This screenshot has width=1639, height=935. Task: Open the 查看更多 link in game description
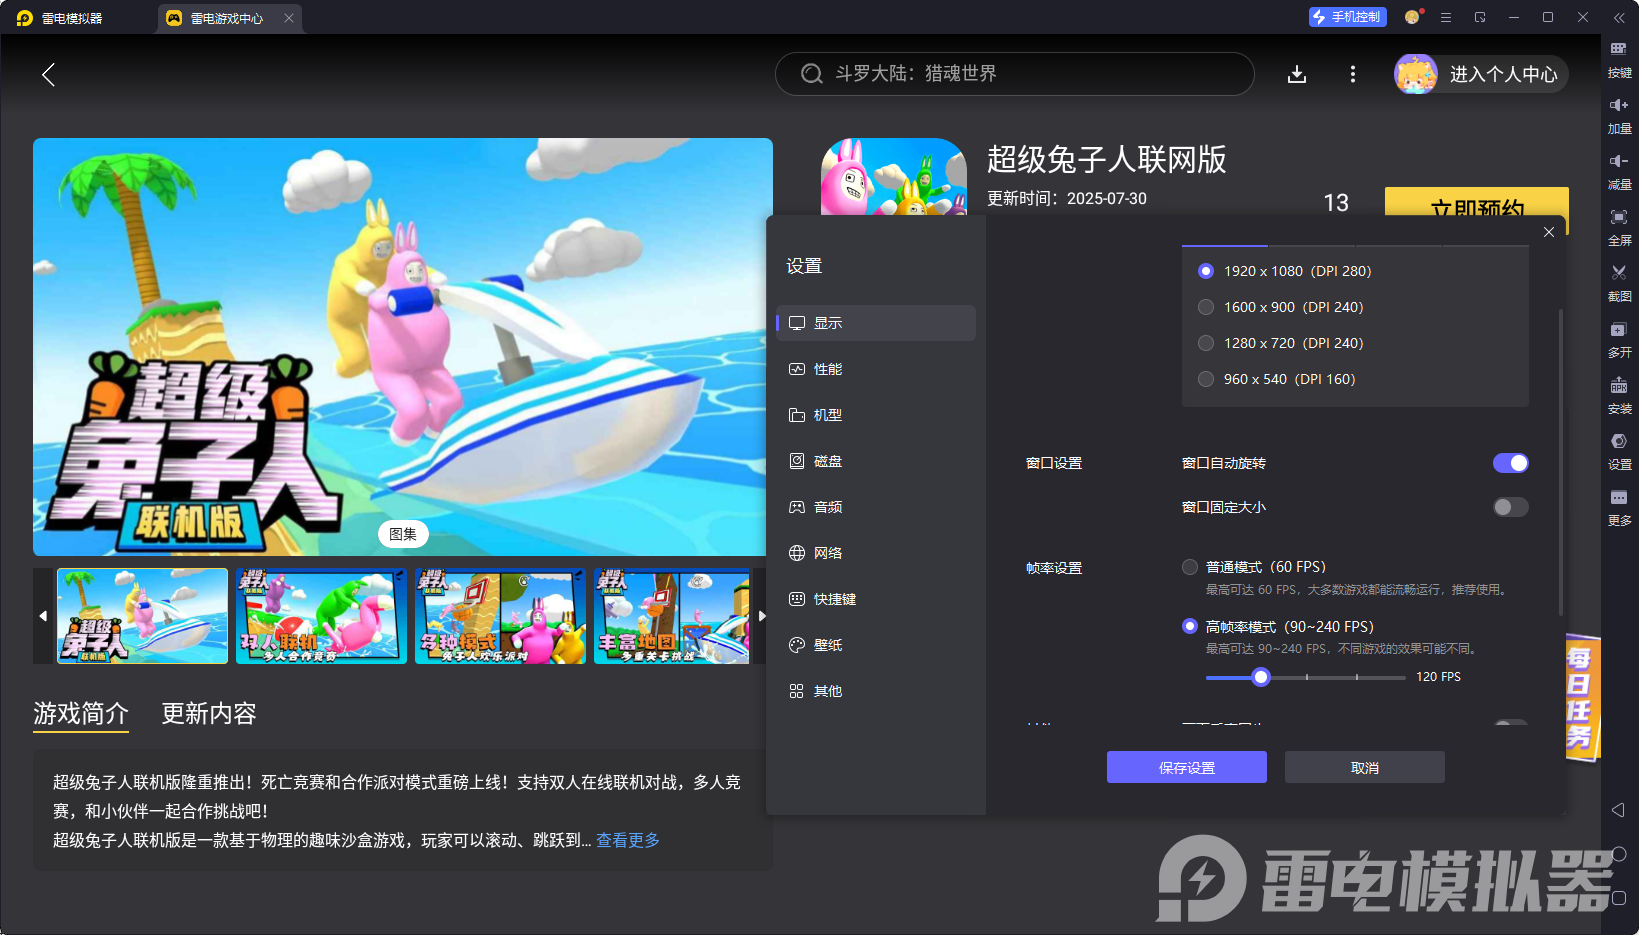627,840
